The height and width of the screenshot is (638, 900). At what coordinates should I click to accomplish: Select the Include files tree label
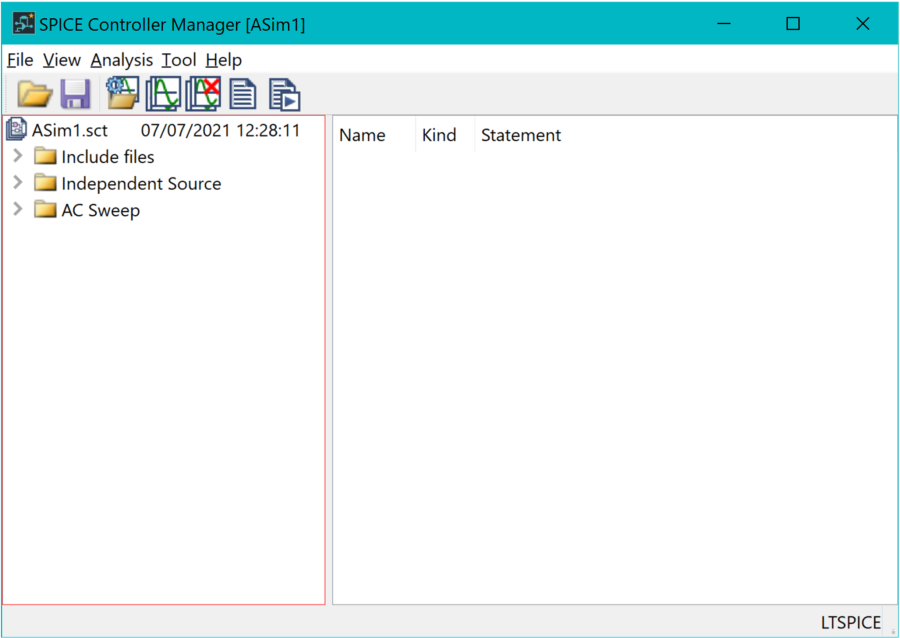[108, 157]
